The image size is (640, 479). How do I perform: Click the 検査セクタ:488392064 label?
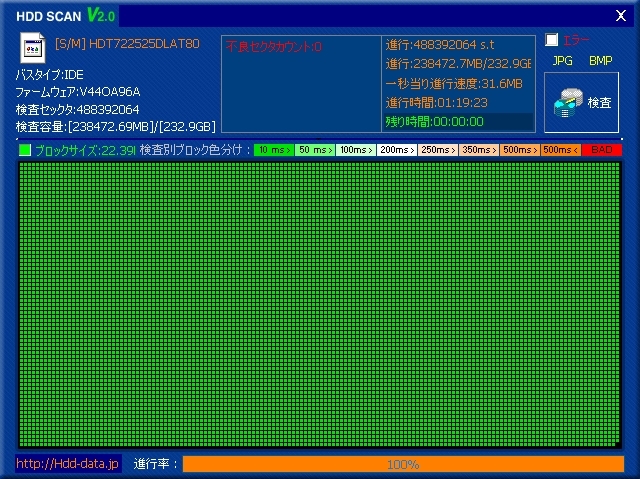click(77, 109)
